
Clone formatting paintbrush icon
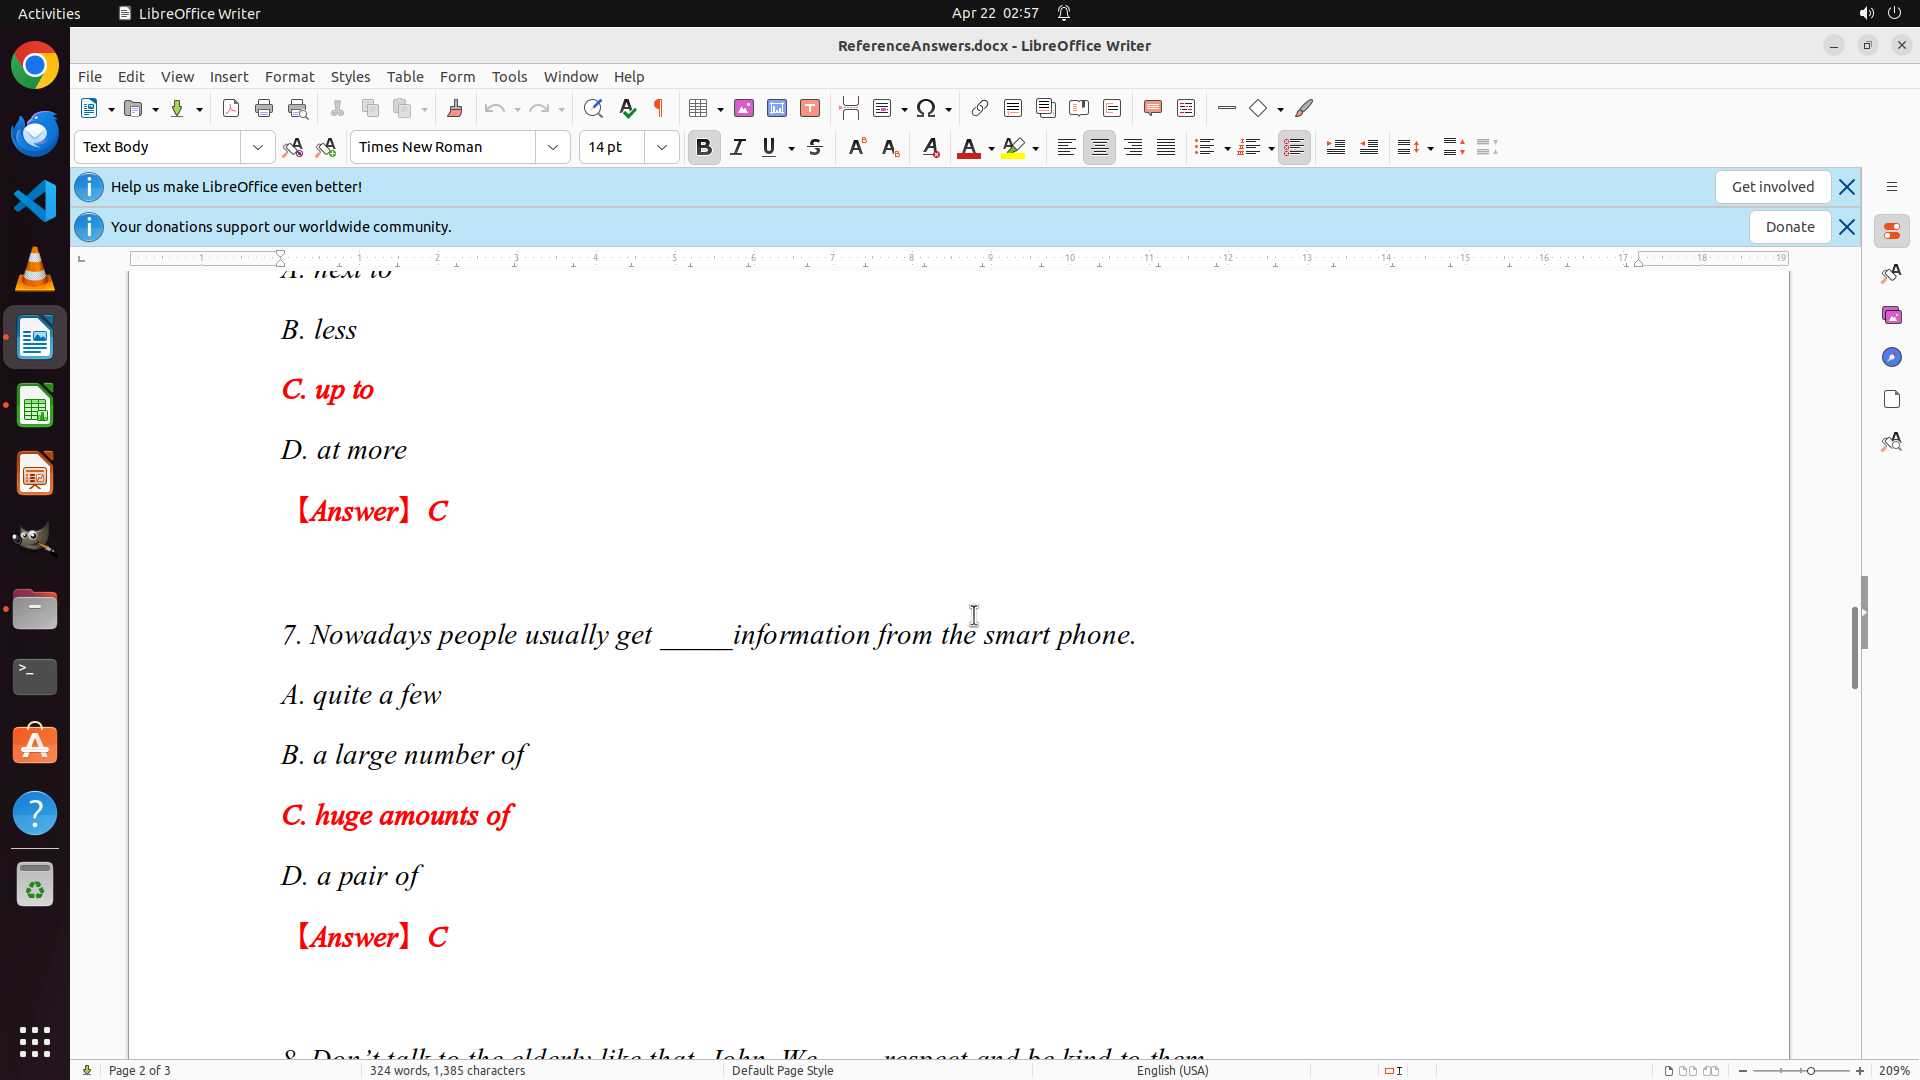click(455, 108)
